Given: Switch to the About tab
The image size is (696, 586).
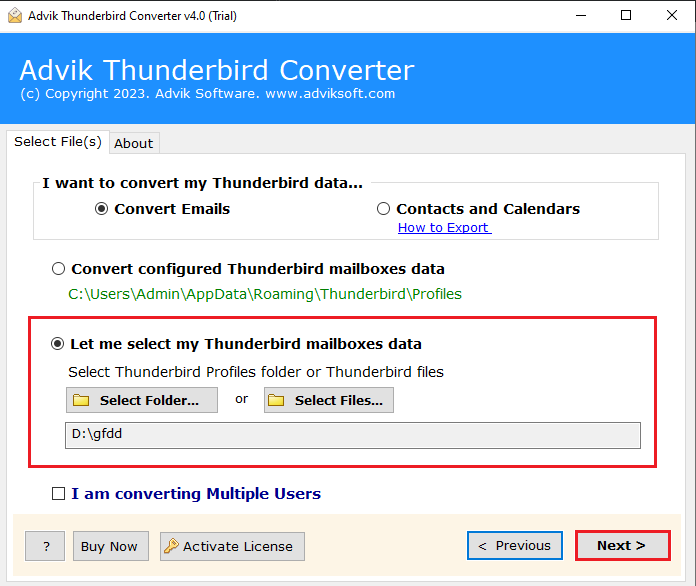Looking at the screenshot, I should (134, 143).
